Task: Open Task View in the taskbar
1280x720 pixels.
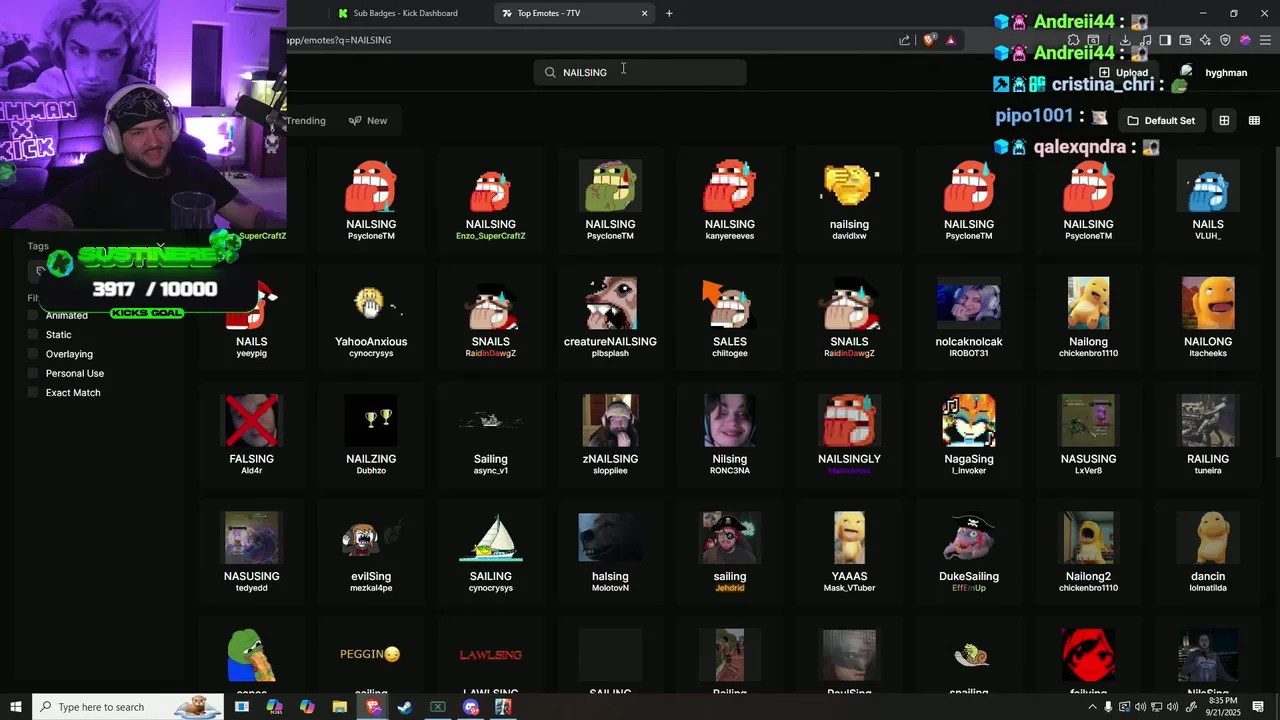Action: click(241, 707)
